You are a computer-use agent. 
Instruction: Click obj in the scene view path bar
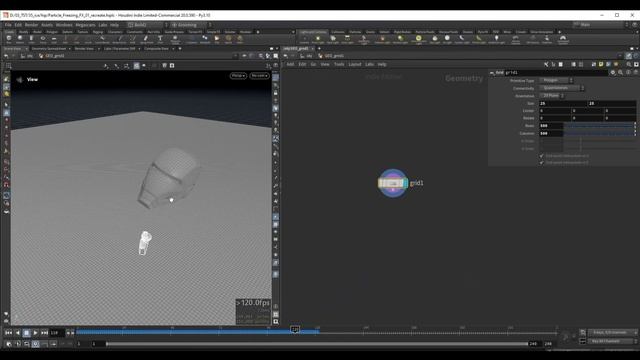[30, 56]
